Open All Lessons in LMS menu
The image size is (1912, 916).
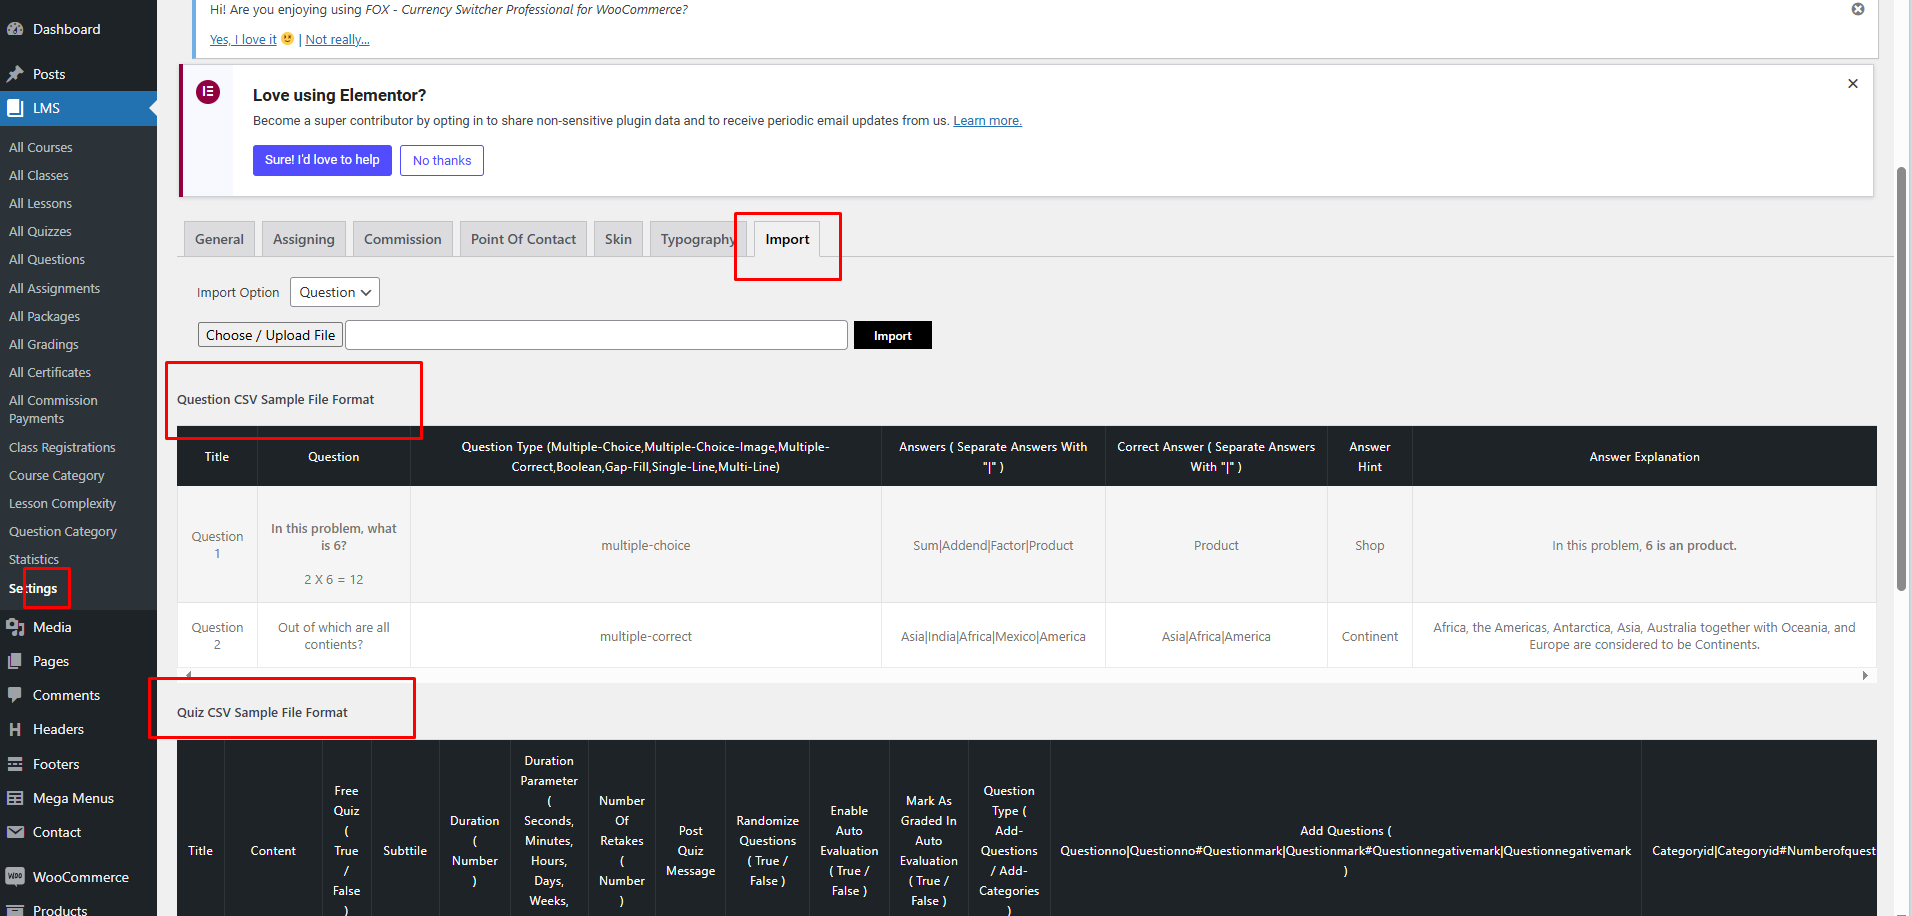(40, 203)
